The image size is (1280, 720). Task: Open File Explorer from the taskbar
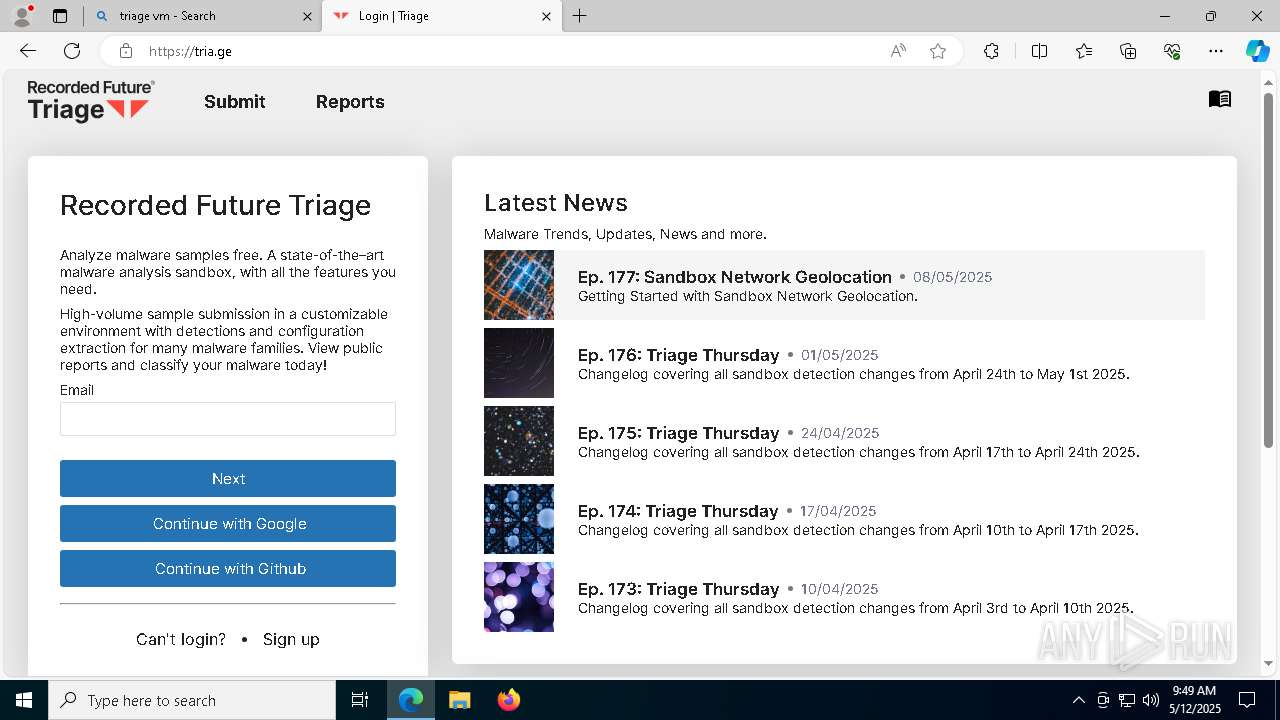[459, 700]
